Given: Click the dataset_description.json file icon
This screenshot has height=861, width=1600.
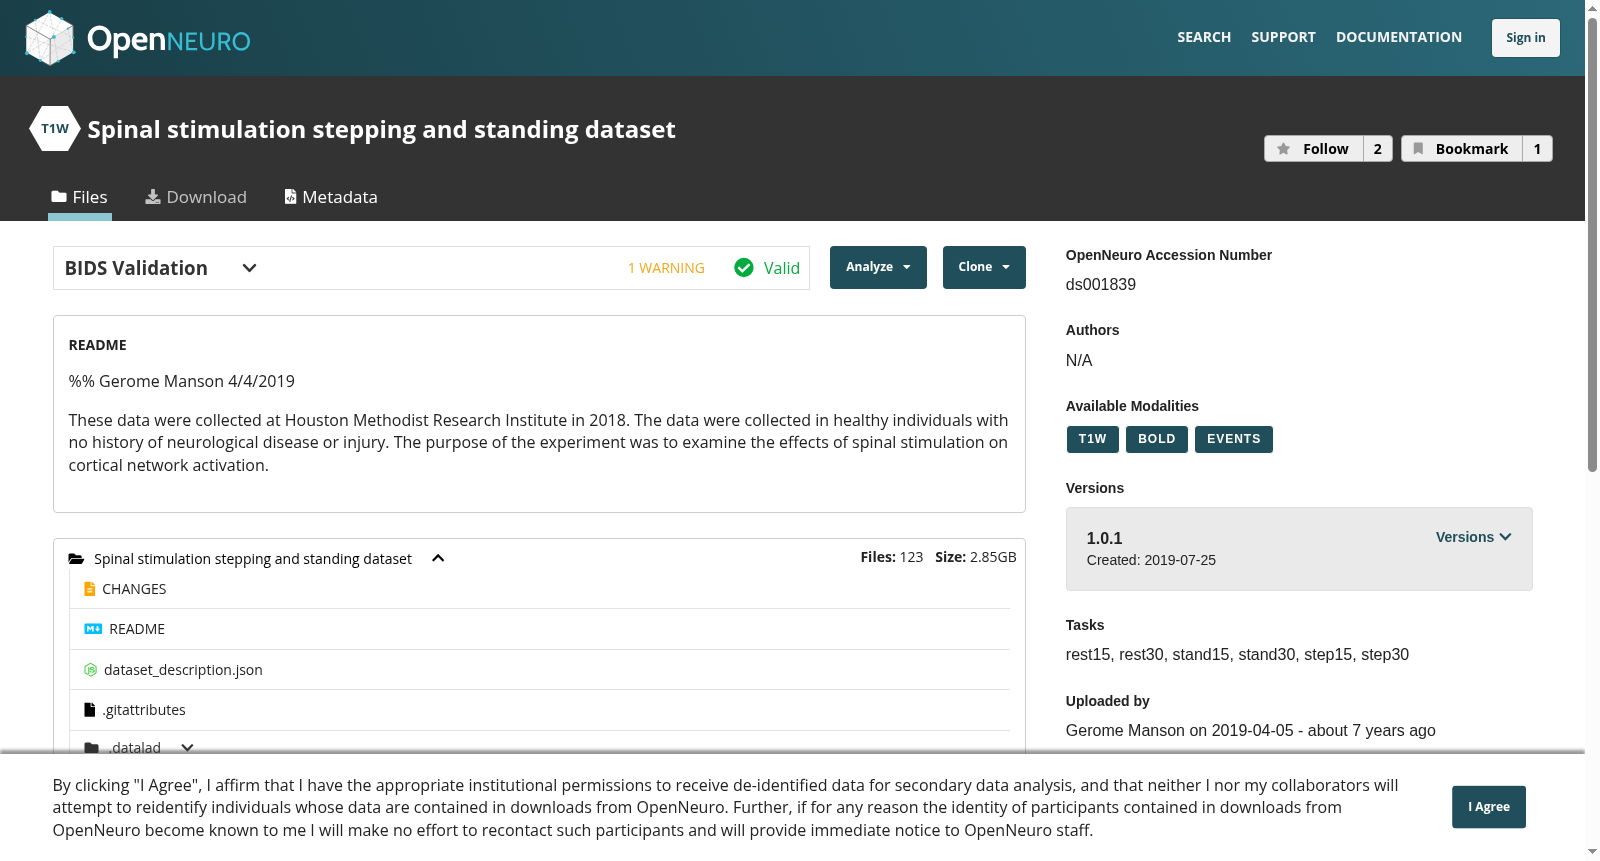Looking at the screenshot, I should (x=90, y=670).
